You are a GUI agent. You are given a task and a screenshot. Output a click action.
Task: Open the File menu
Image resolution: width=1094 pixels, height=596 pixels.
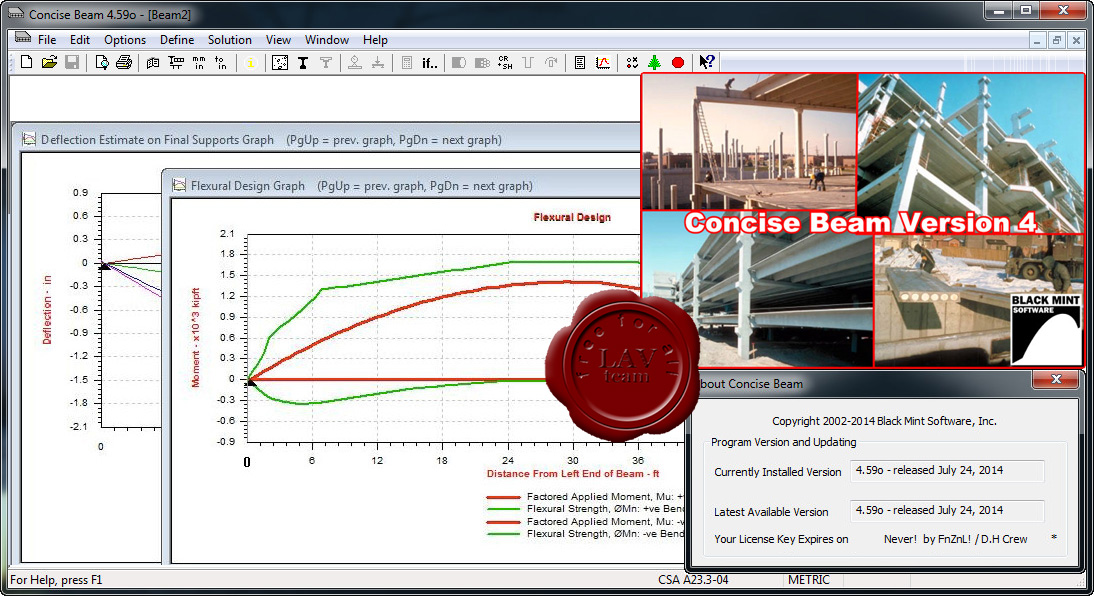(47, 40)
